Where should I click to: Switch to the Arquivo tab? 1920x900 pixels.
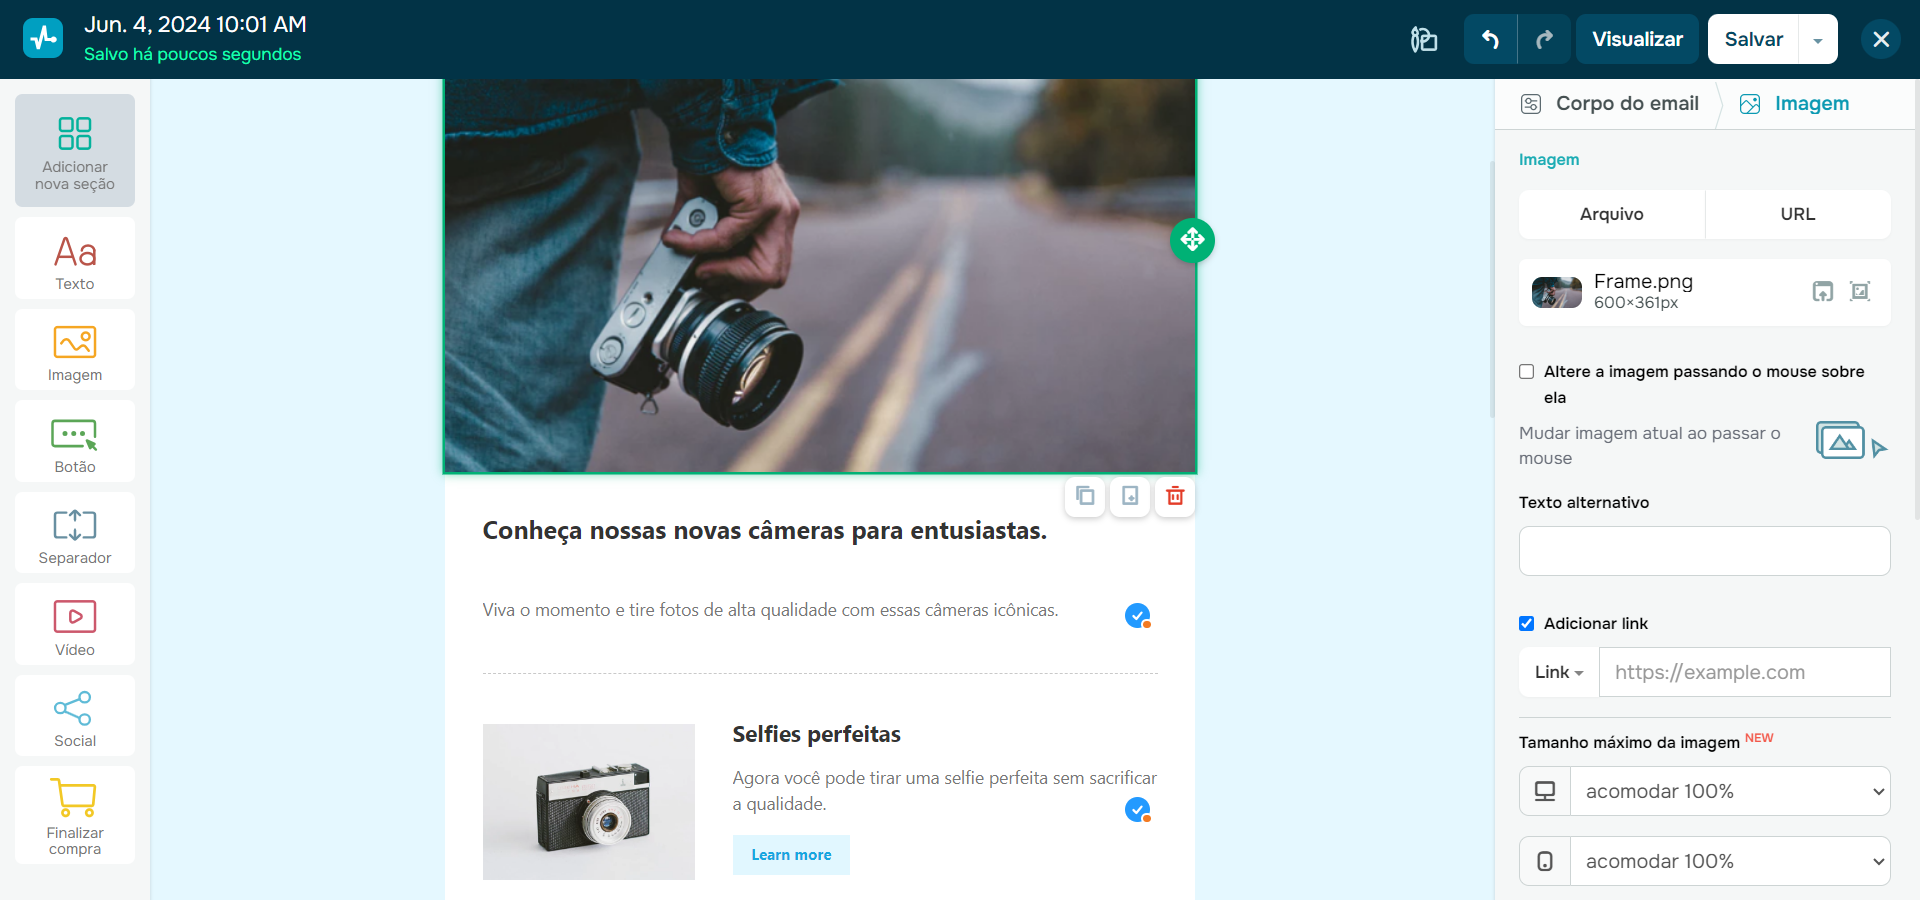tap(1612, 214)
